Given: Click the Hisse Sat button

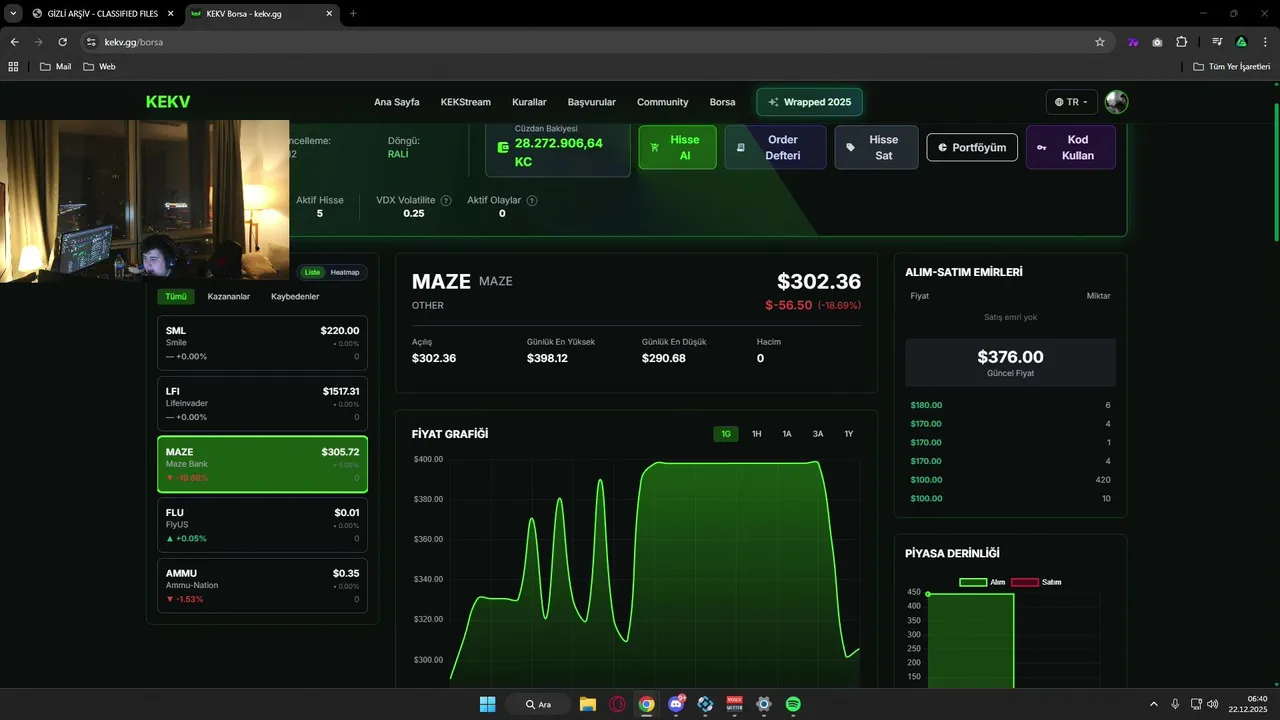Looking at the screenshot, I should 876,147.
